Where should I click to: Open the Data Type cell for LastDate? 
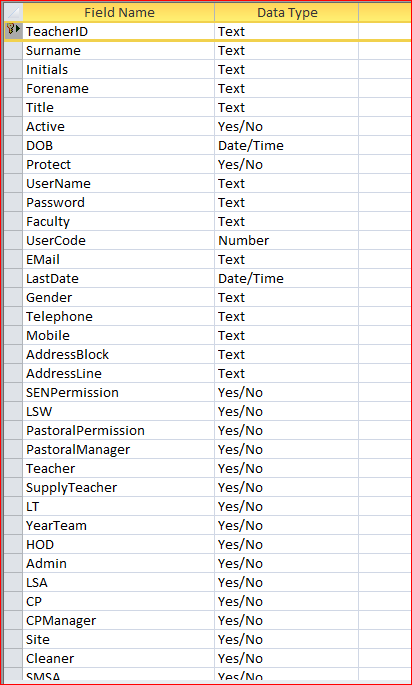(x=287, y=278)
